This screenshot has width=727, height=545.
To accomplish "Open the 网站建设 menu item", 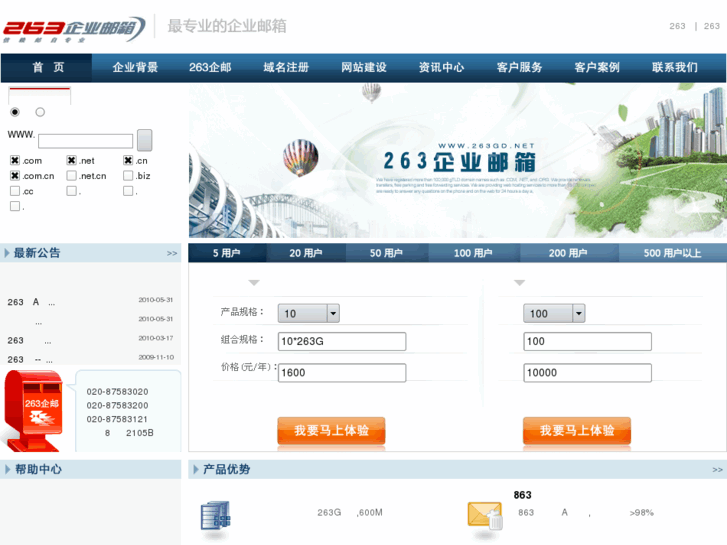I will (x=364, y=68).
